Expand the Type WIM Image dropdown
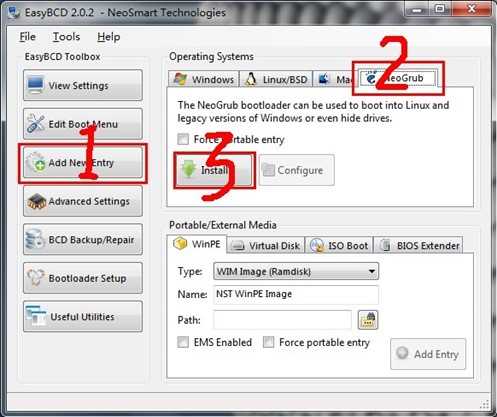Screen dimensions: 497x417 pyautogui.click(x=296, y=271)
